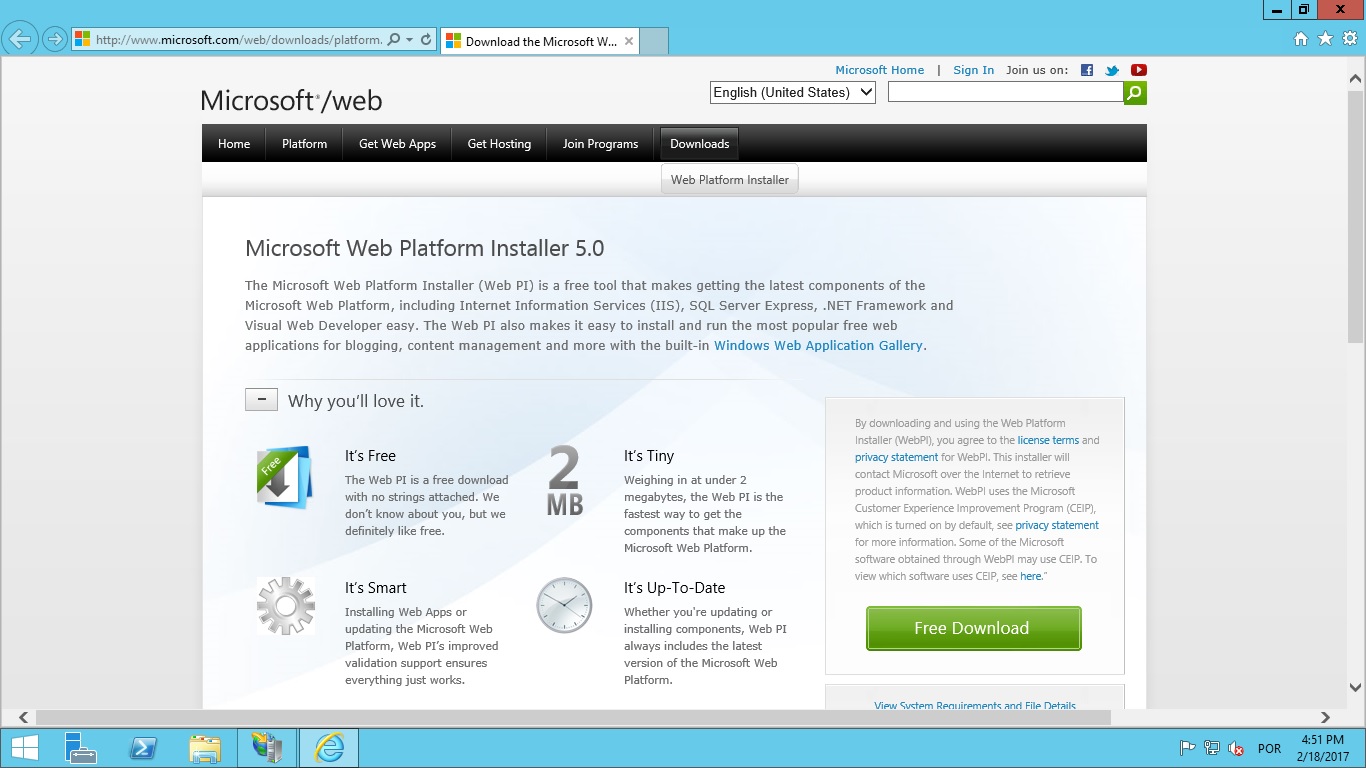Click the 'here' CEIP software link

coord(1031,576)
